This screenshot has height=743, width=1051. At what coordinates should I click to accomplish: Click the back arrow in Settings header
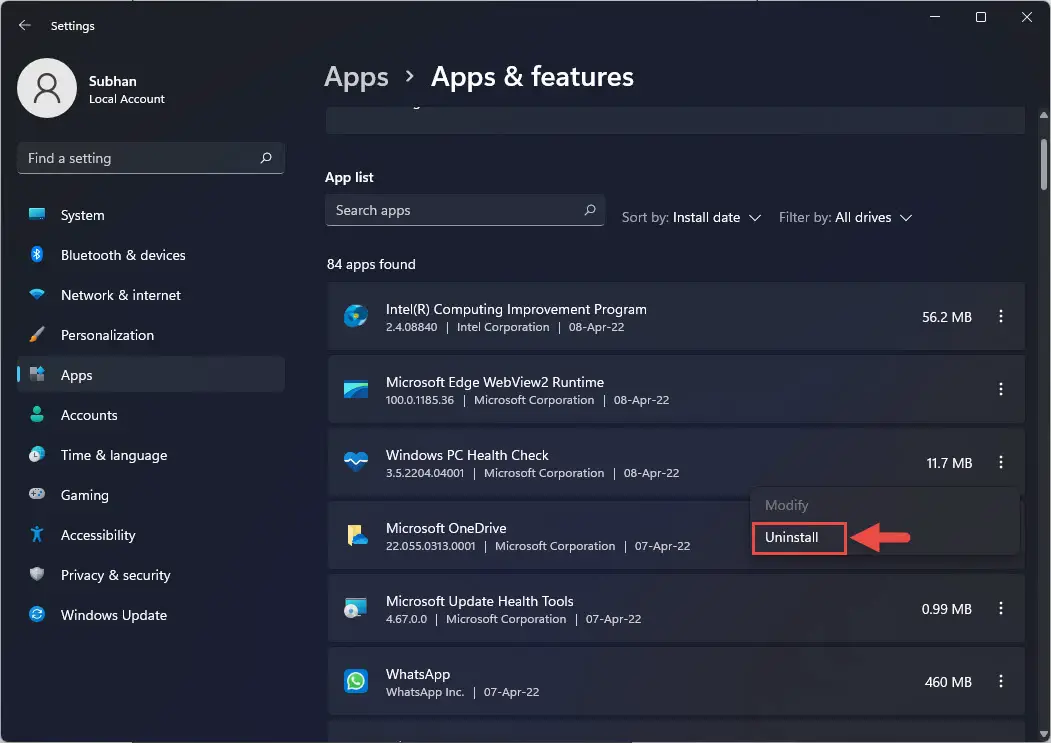tap(25, 25)
